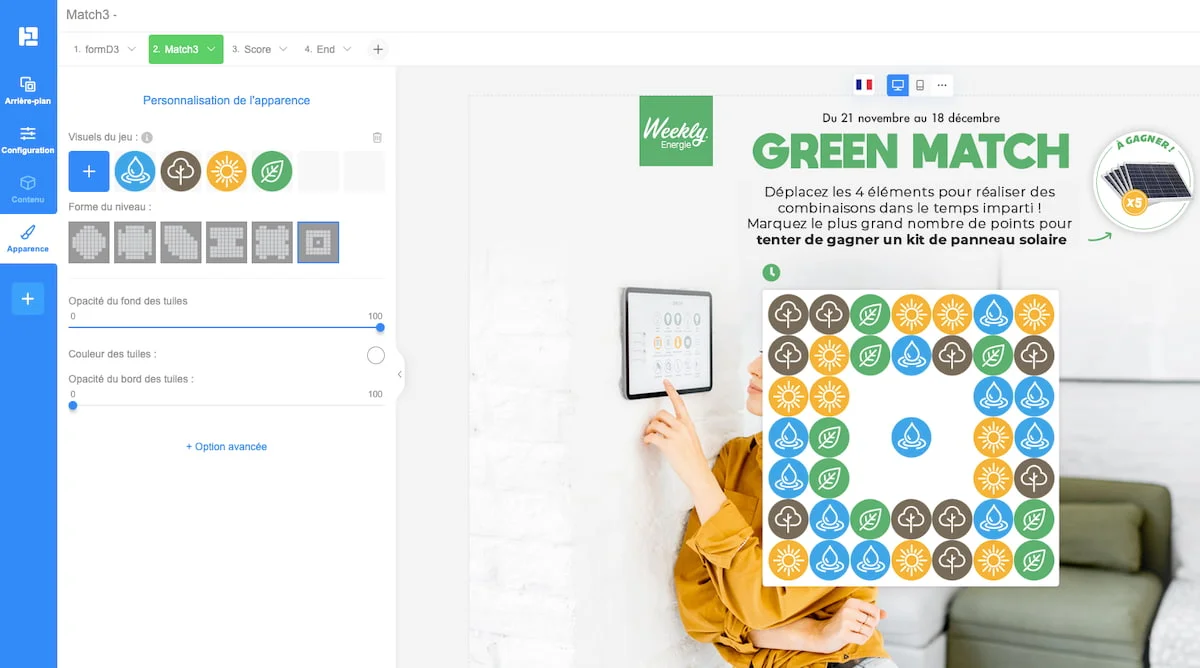Open the Option avancée link
This screenshot has height=668, width=1200.
(226, 447)
